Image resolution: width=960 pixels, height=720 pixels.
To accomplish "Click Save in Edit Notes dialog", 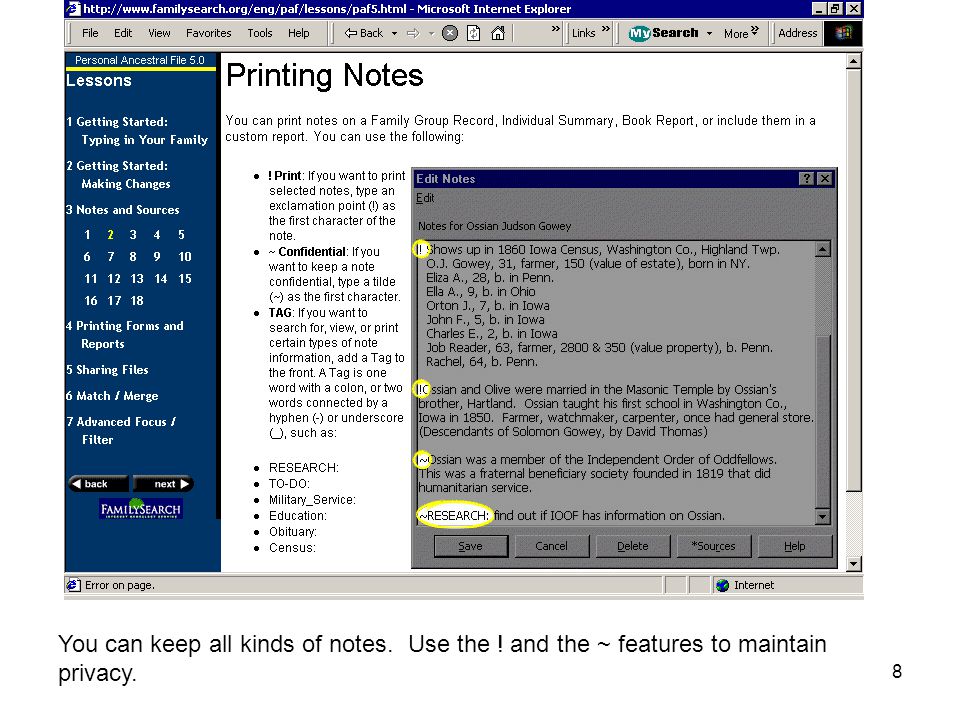I will coord(470,546).
